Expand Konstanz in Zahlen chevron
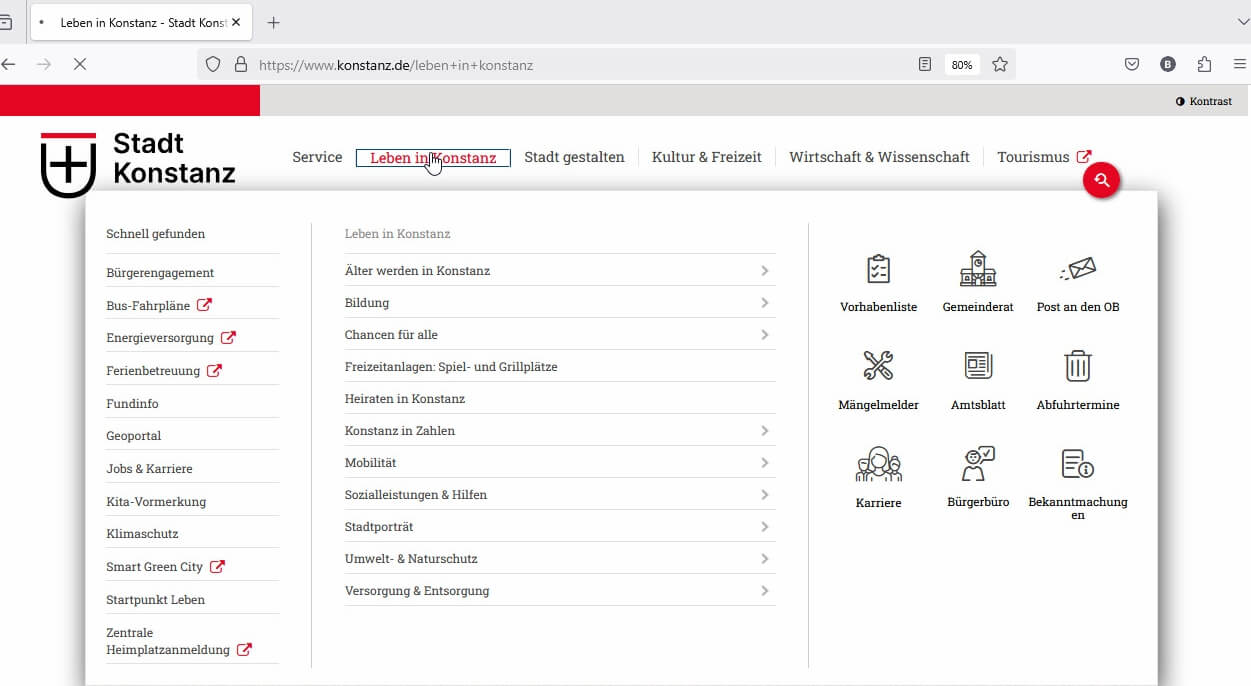The width and height of the screenshot is (1251, 686). pyautogui.click(x=764, y=431)
